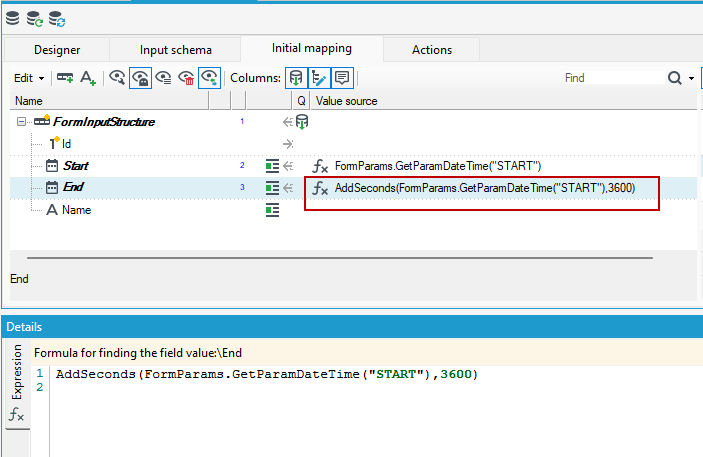The image size is (703, 457).
Task: Click number 1 in FormInputStructure row
Action: [242, 121]
